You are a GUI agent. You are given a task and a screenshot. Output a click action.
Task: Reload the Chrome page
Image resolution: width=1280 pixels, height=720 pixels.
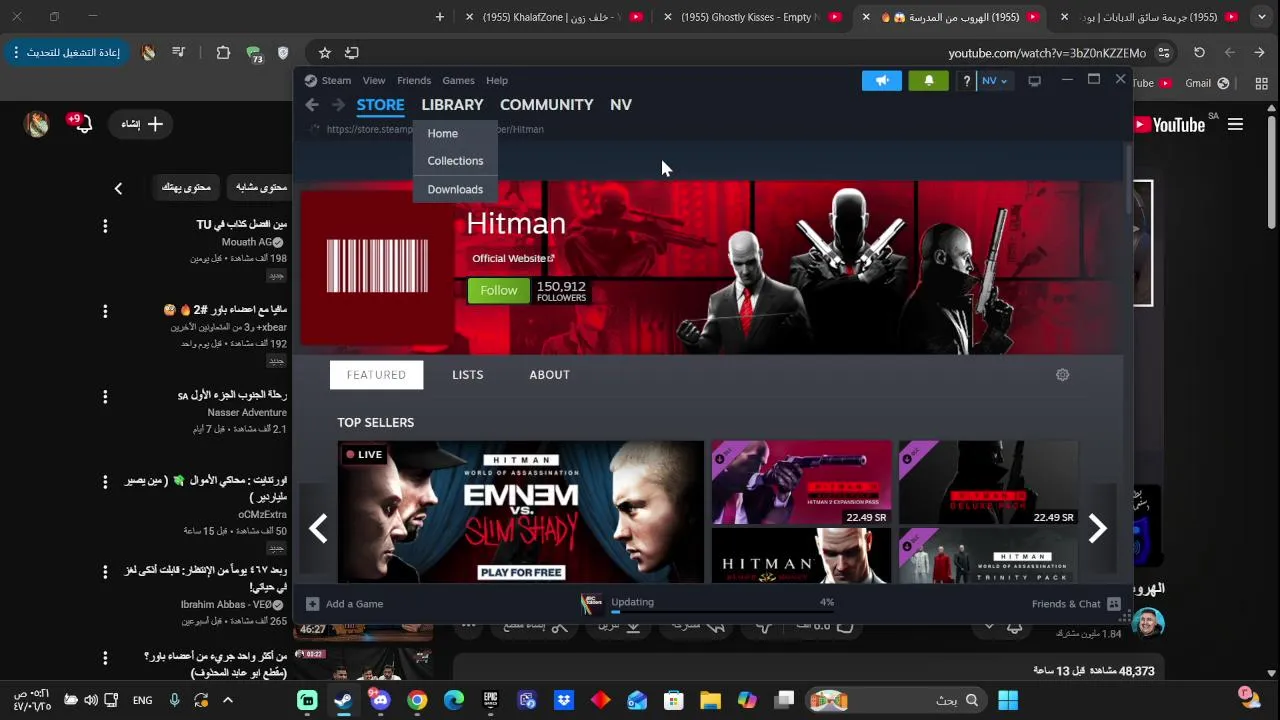[x=1199, y=53]
